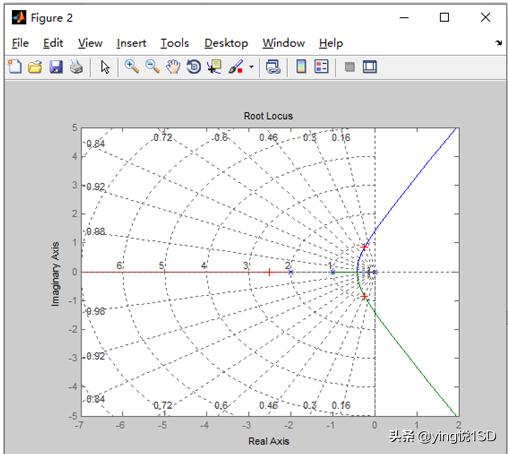The height and width of the screenshot is (454, 508).
Task: Insert a colorbar via toolbar icon
Action: point(301,66)
